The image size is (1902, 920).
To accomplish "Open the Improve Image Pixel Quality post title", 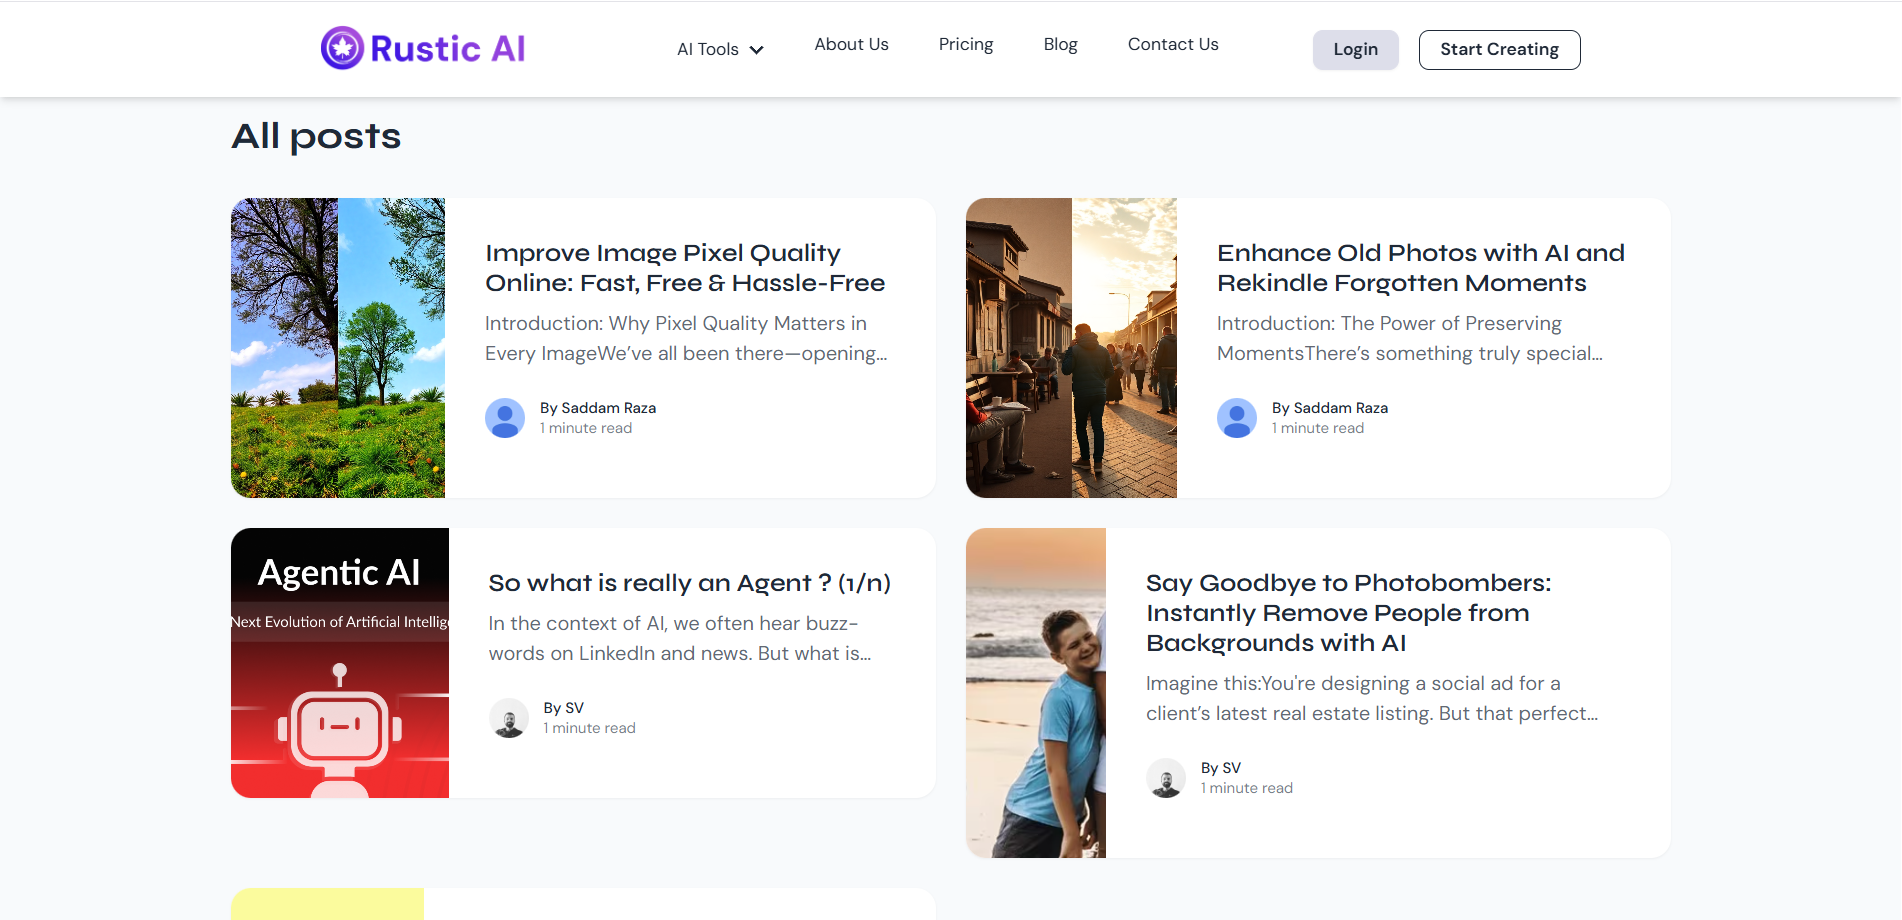I will coord(685,268).
